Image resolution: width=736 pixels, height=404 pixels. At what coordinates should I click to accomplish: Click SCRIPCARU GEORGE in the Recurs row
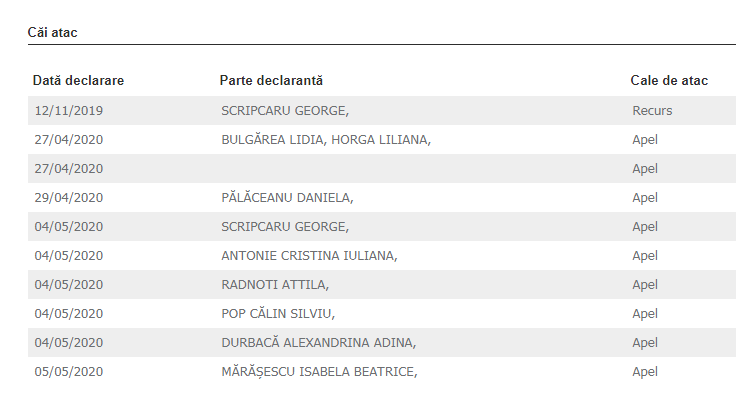(285, 110)
